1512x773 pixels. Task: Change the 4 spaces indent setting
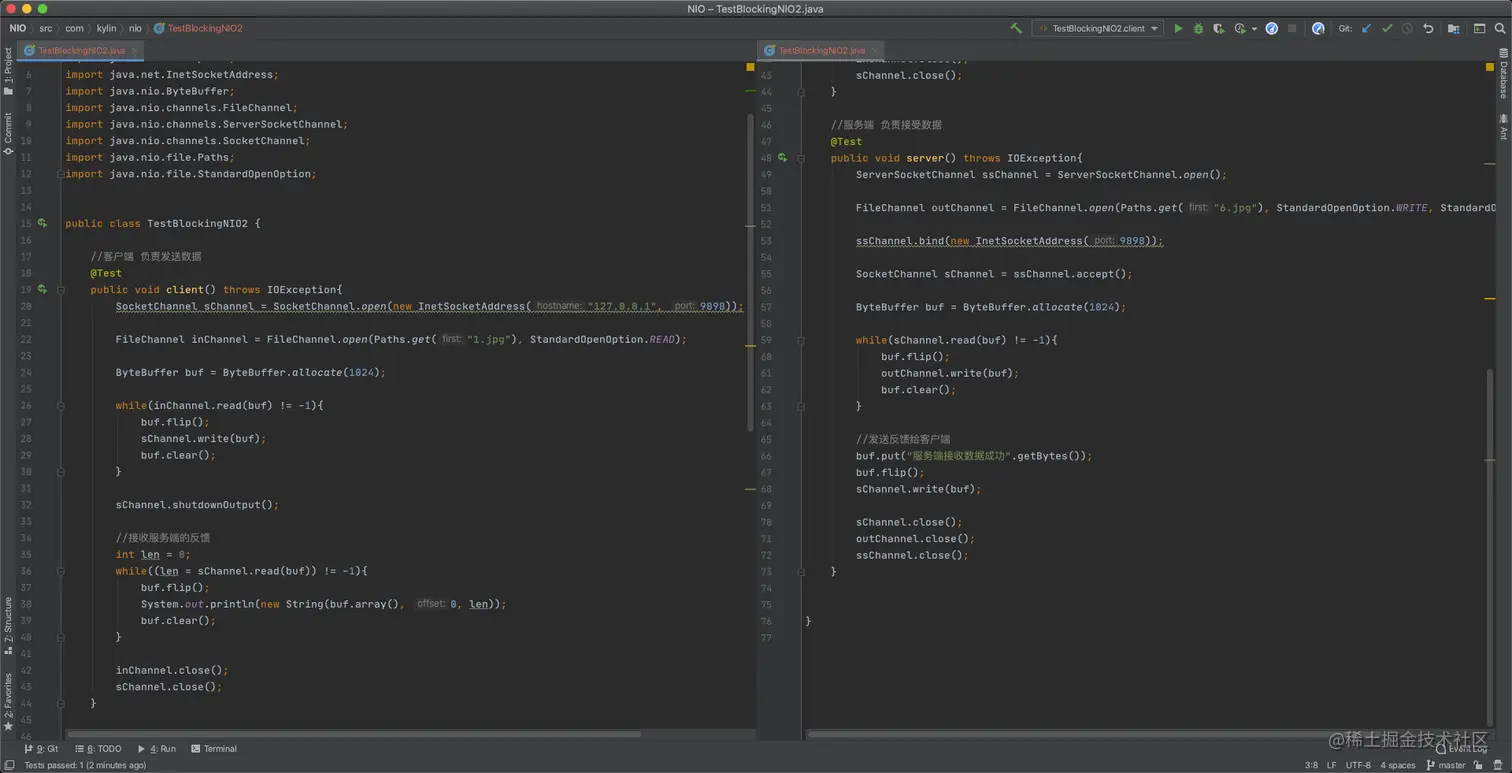pos(1398,766)
